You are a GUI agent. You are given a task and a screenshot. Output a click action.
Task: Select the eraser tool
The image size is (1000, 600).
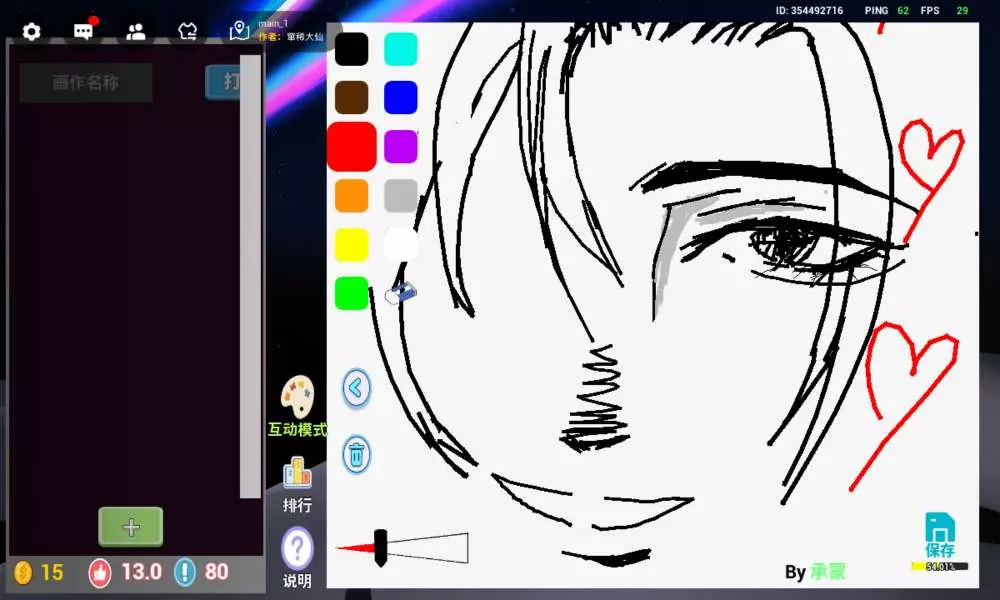(401, 293)
